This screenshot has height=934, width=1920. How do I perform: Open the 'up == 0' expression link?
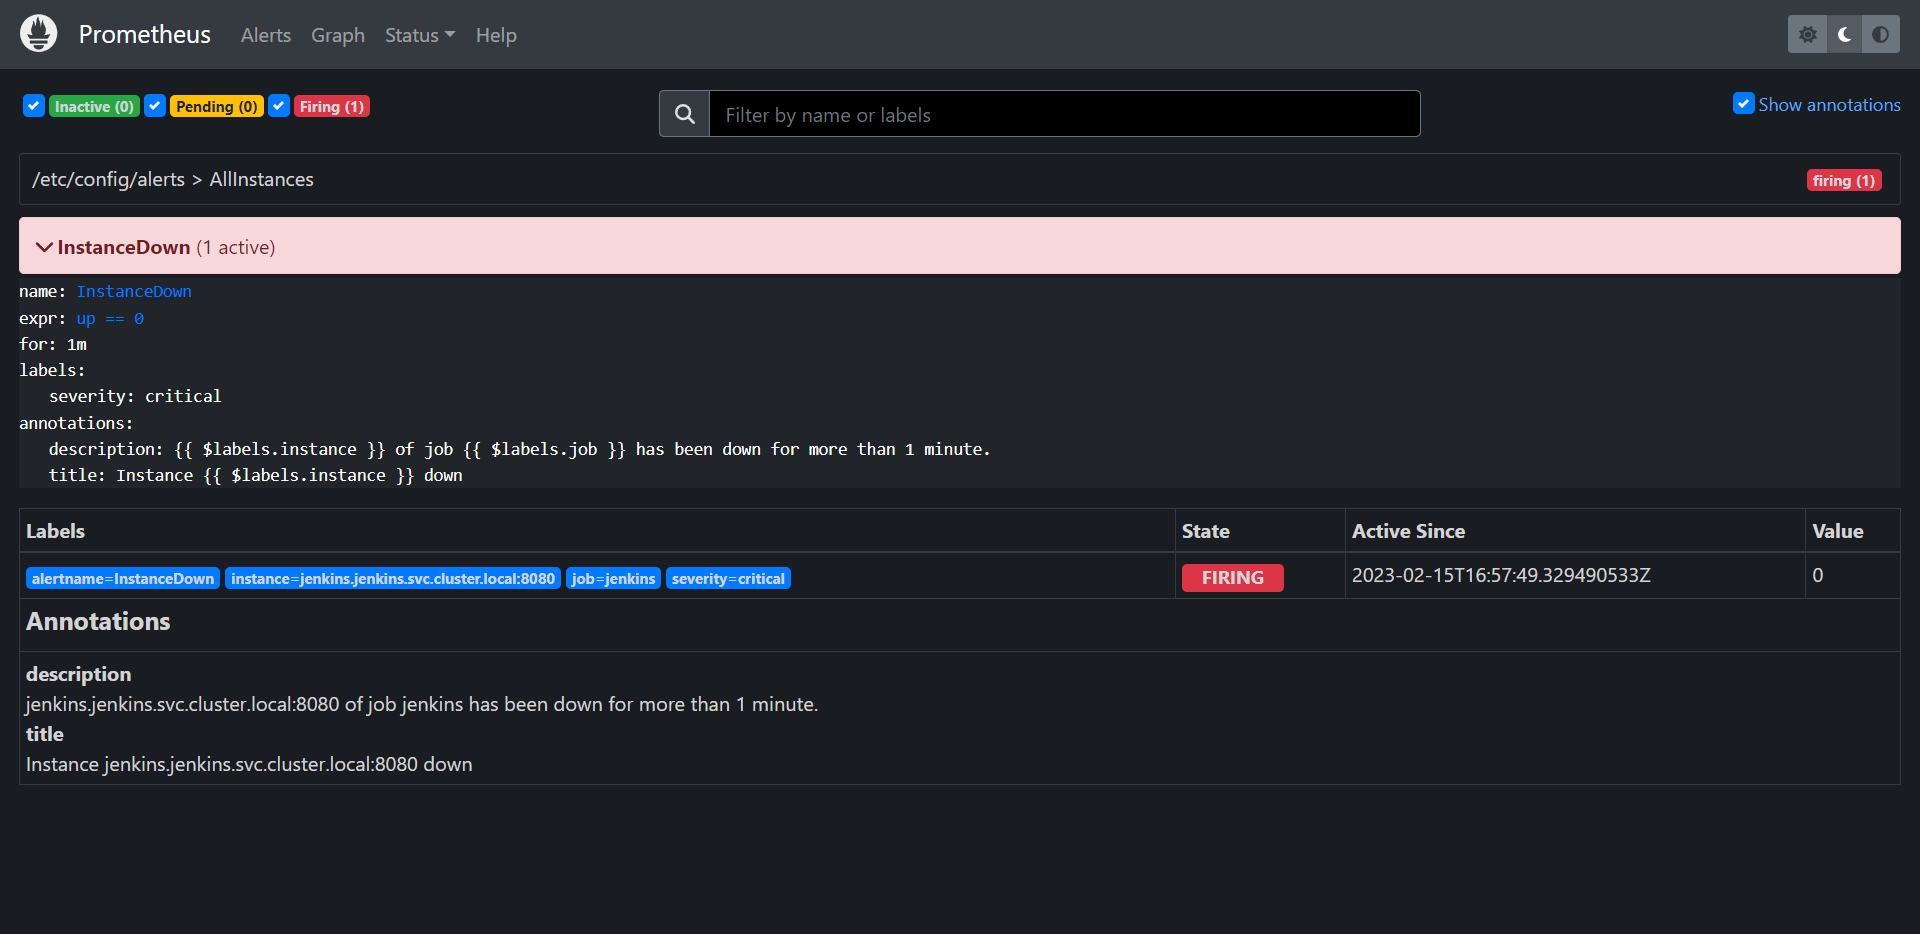click(x=110, y=318)
